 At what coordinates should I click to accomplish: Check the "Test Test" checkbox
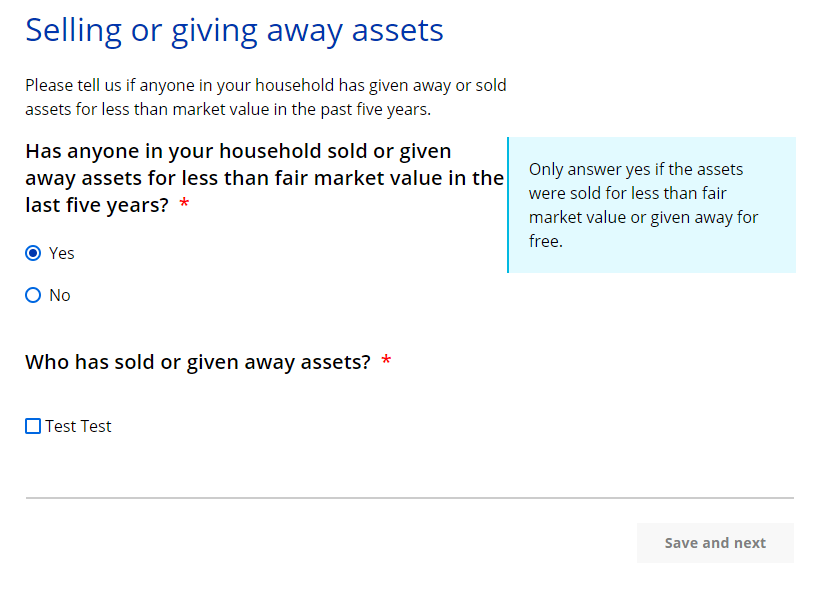tap(33, 426)
